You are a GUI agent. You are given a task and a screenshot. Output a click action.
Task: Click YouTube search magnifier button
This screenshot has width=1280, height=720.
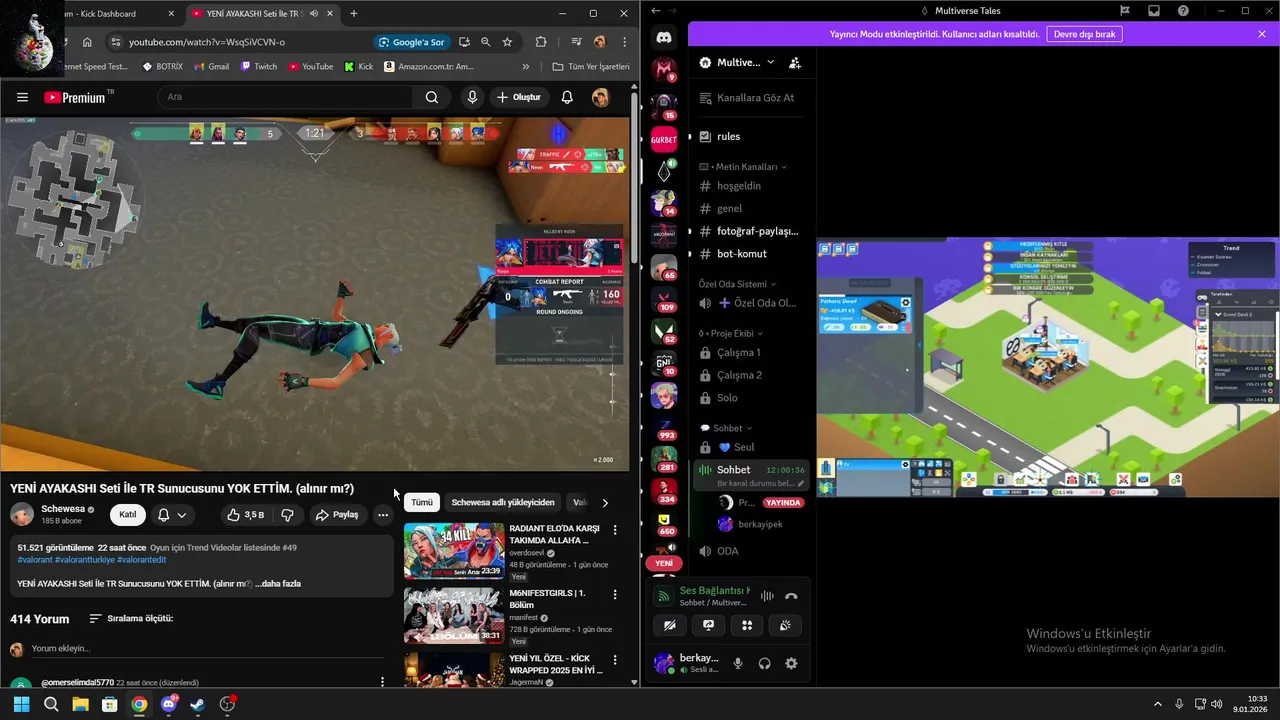point(432,97)
